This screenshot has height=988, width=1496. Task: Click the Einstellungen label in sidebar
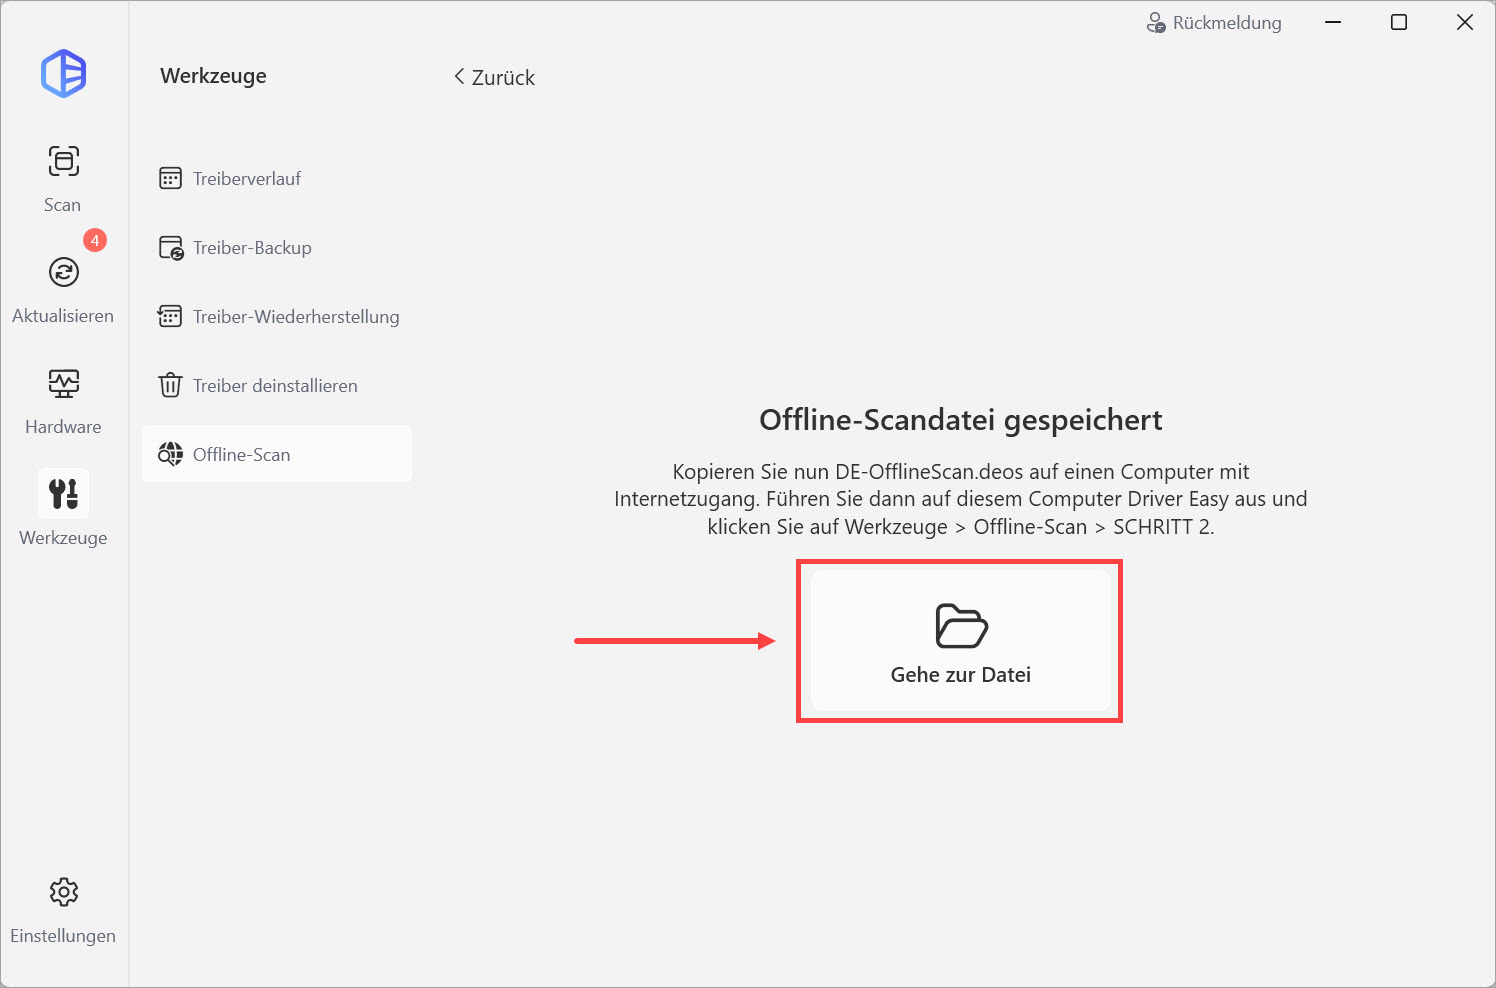click(x=63, y=936)
